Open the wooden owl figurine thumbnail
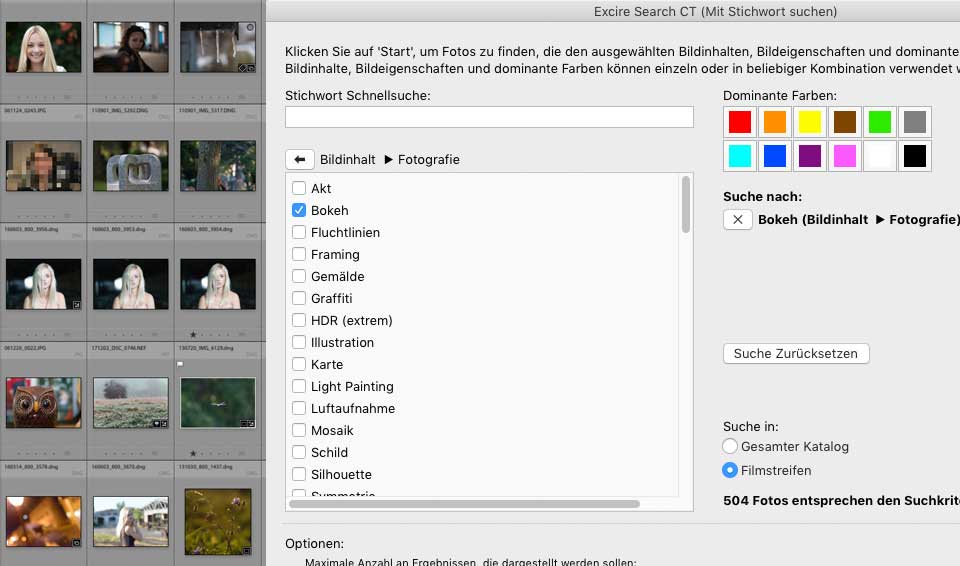The image size is (960, 566). [x=43, y=402]
